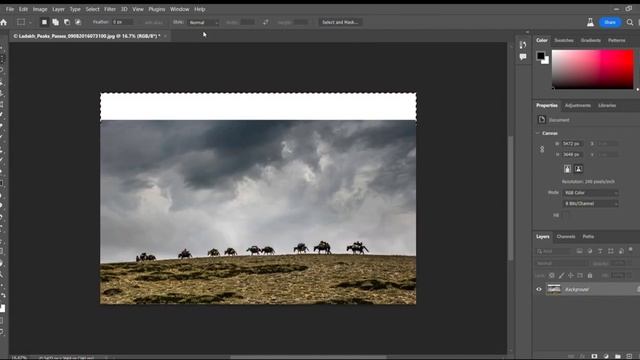Lock artboard nesting icon
The image size is (640, 360).
pyautogui.click(x=580, y=276)
